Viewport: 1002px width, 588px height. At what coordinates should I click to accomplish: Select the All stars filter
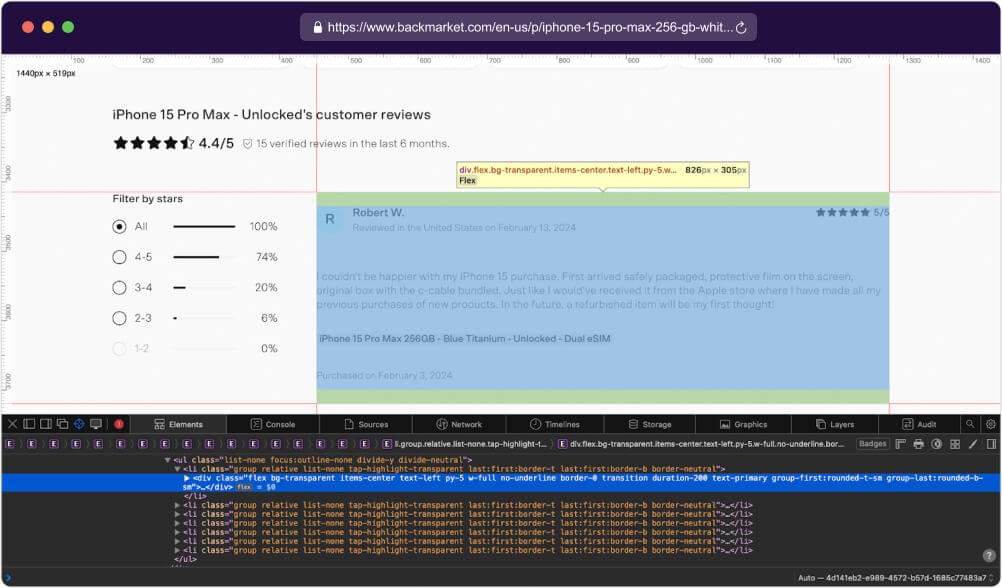(x=119, y=226)
